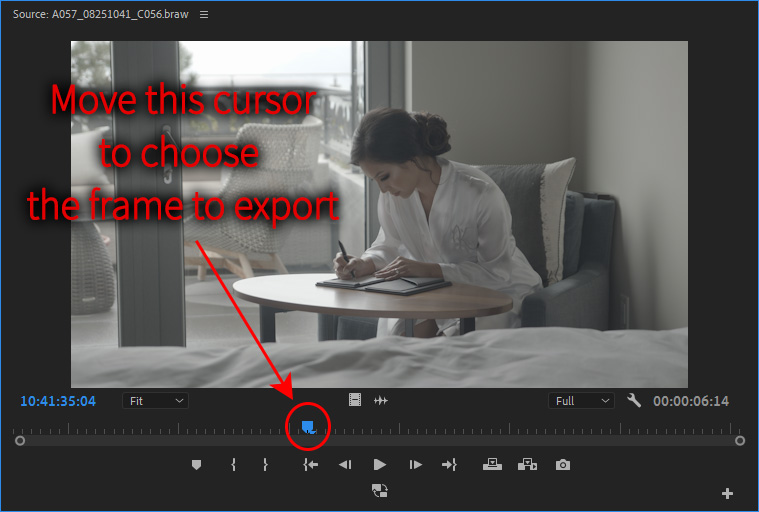Open the Full playback resolution dropdown
The image size is (759, 512).
pyautogui.click(x=581, y=401)
